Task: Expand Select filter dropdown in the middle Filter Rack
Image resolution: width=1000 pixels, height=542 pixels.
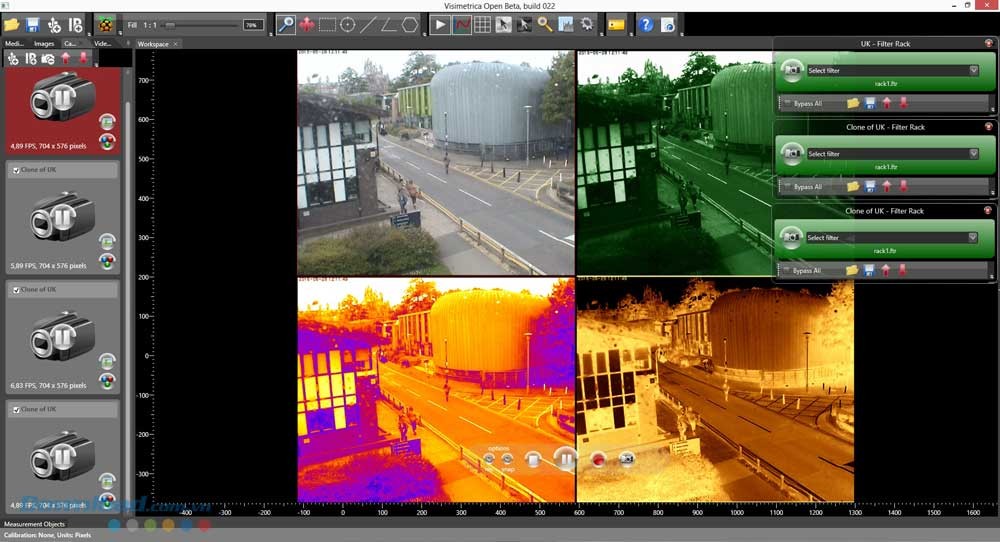Action: click(x=973, y=154)
